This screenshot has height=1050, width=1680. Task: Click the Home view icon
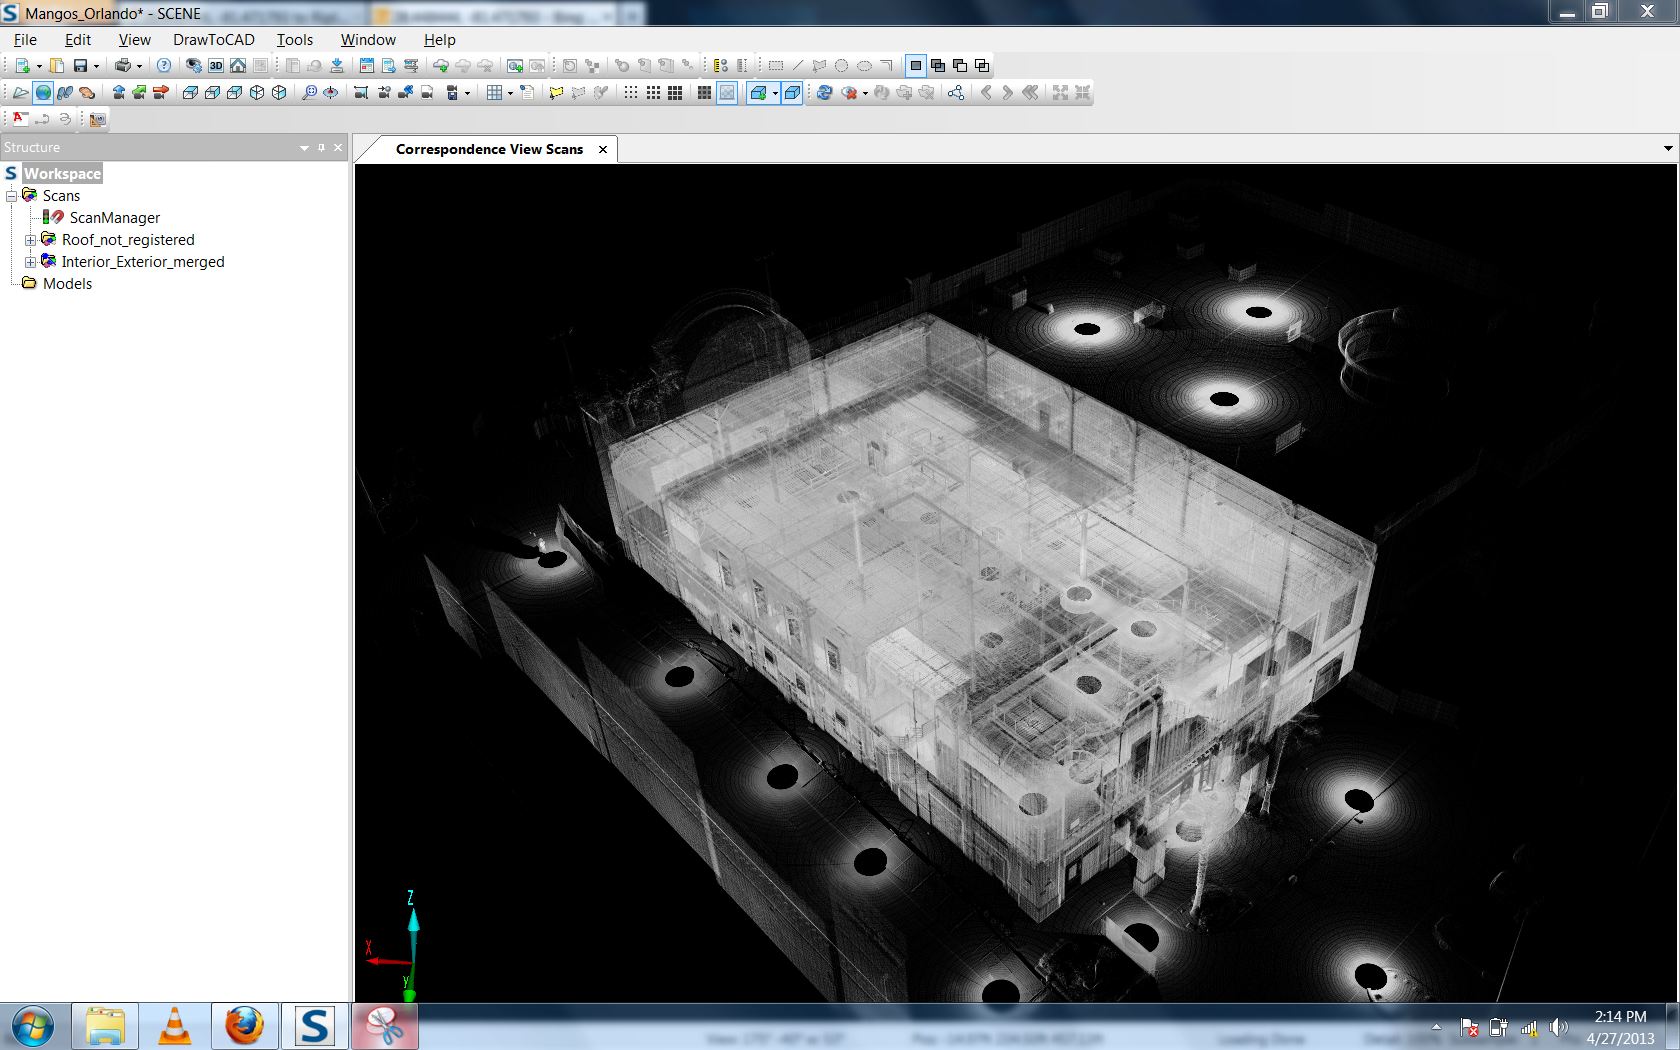pyautogui.click(x=238, y=65)
